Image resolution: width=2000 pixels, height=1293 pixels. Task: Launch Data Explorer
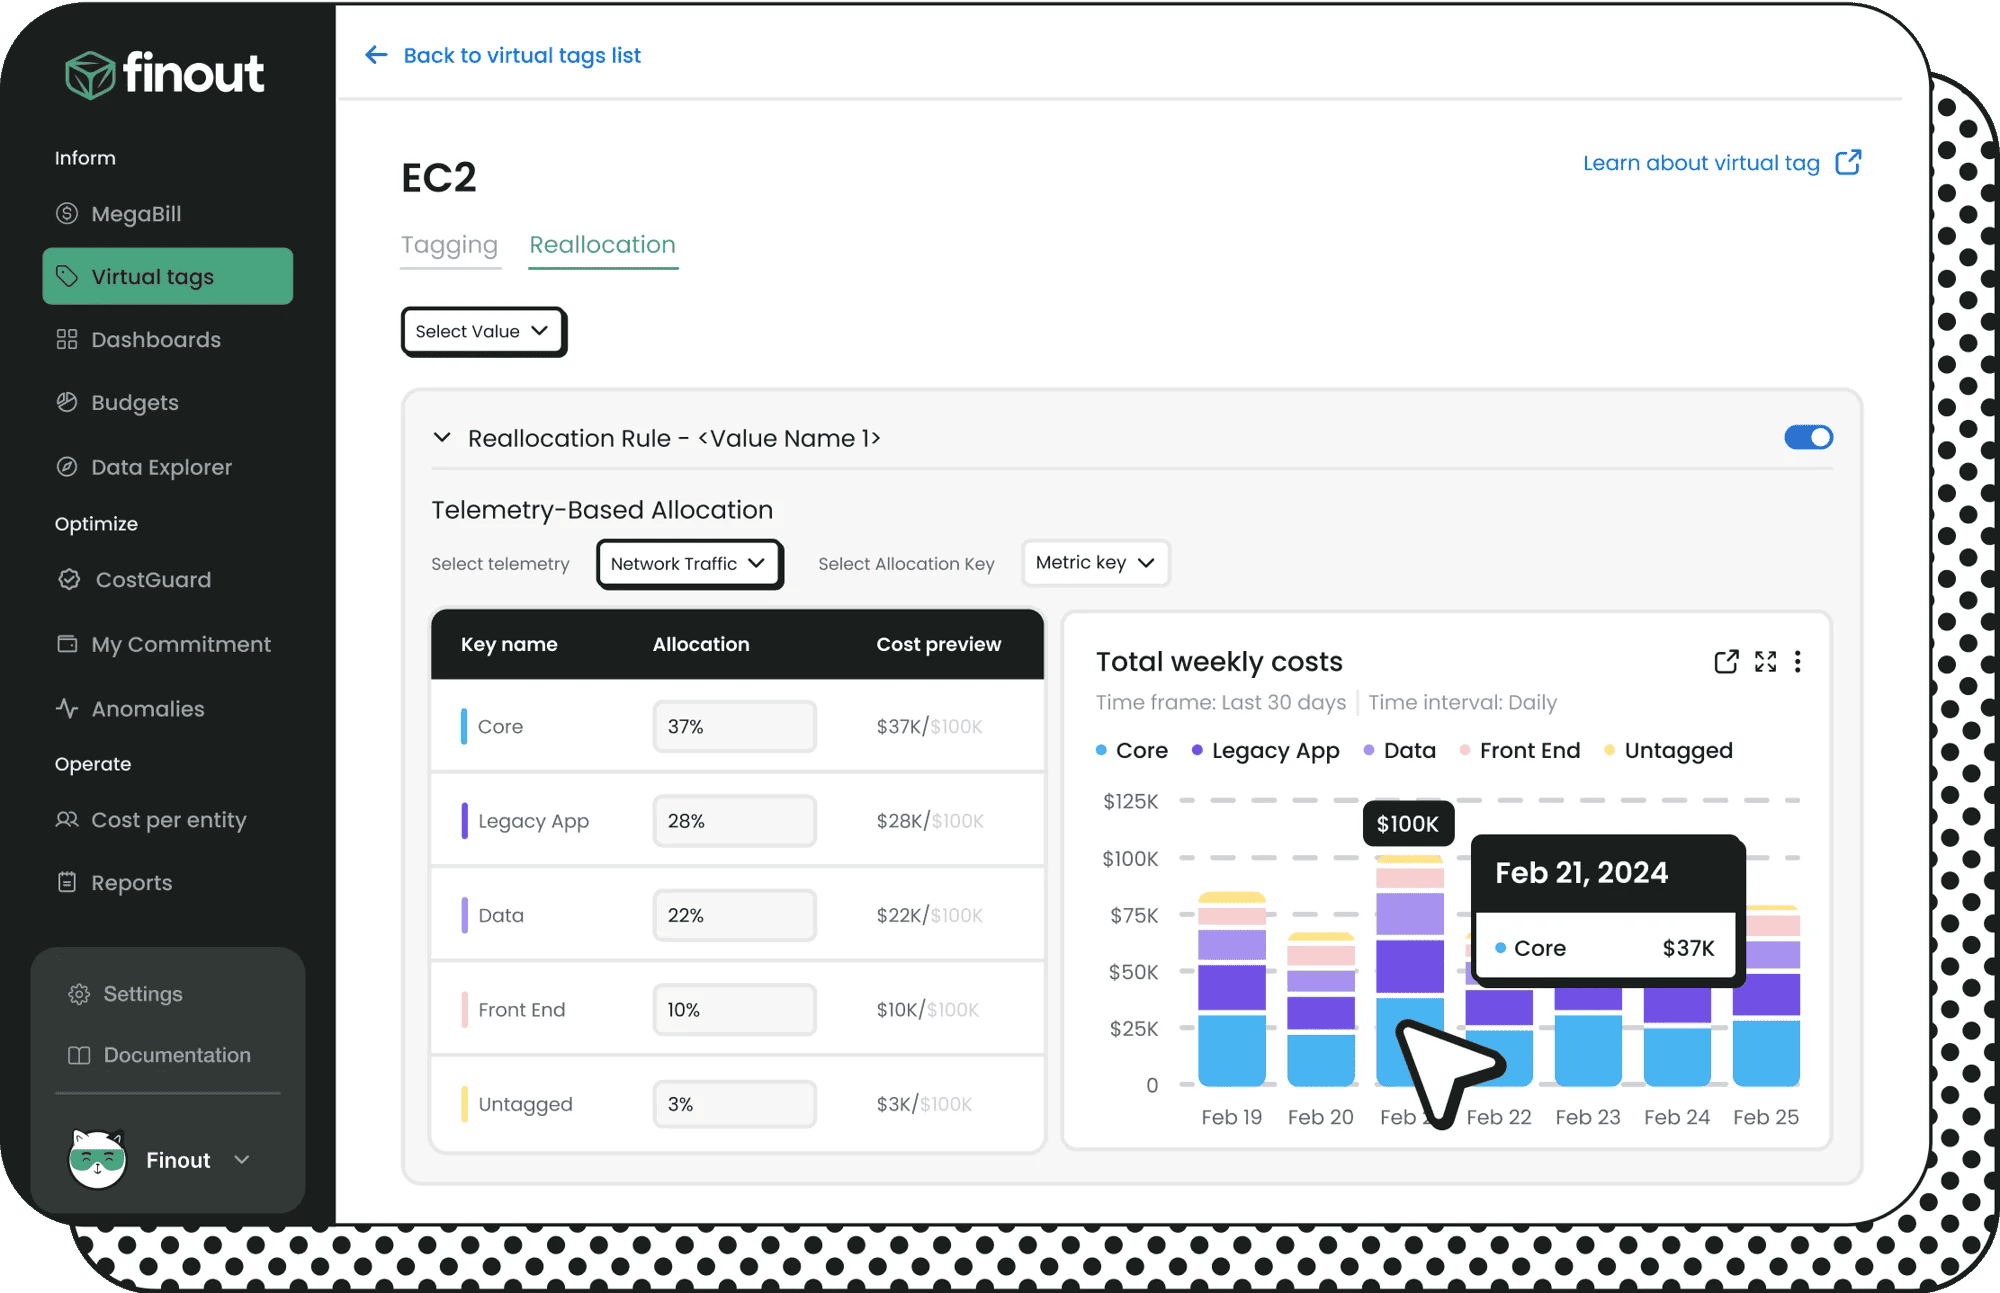tap(160, 466)
